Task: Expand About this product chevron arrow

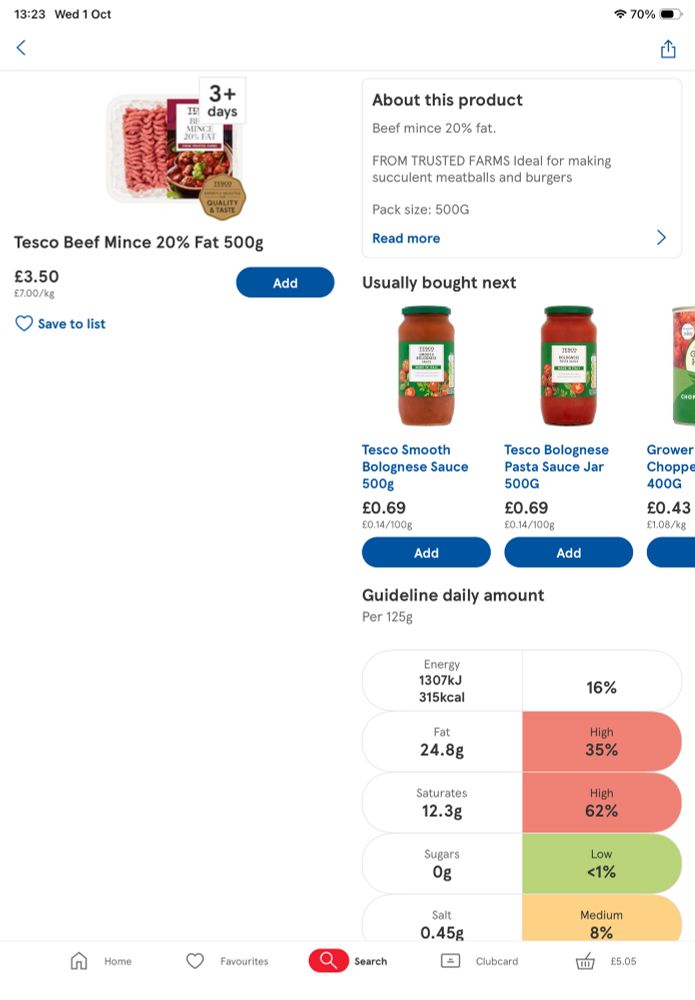Action: [x=661, y=238]
